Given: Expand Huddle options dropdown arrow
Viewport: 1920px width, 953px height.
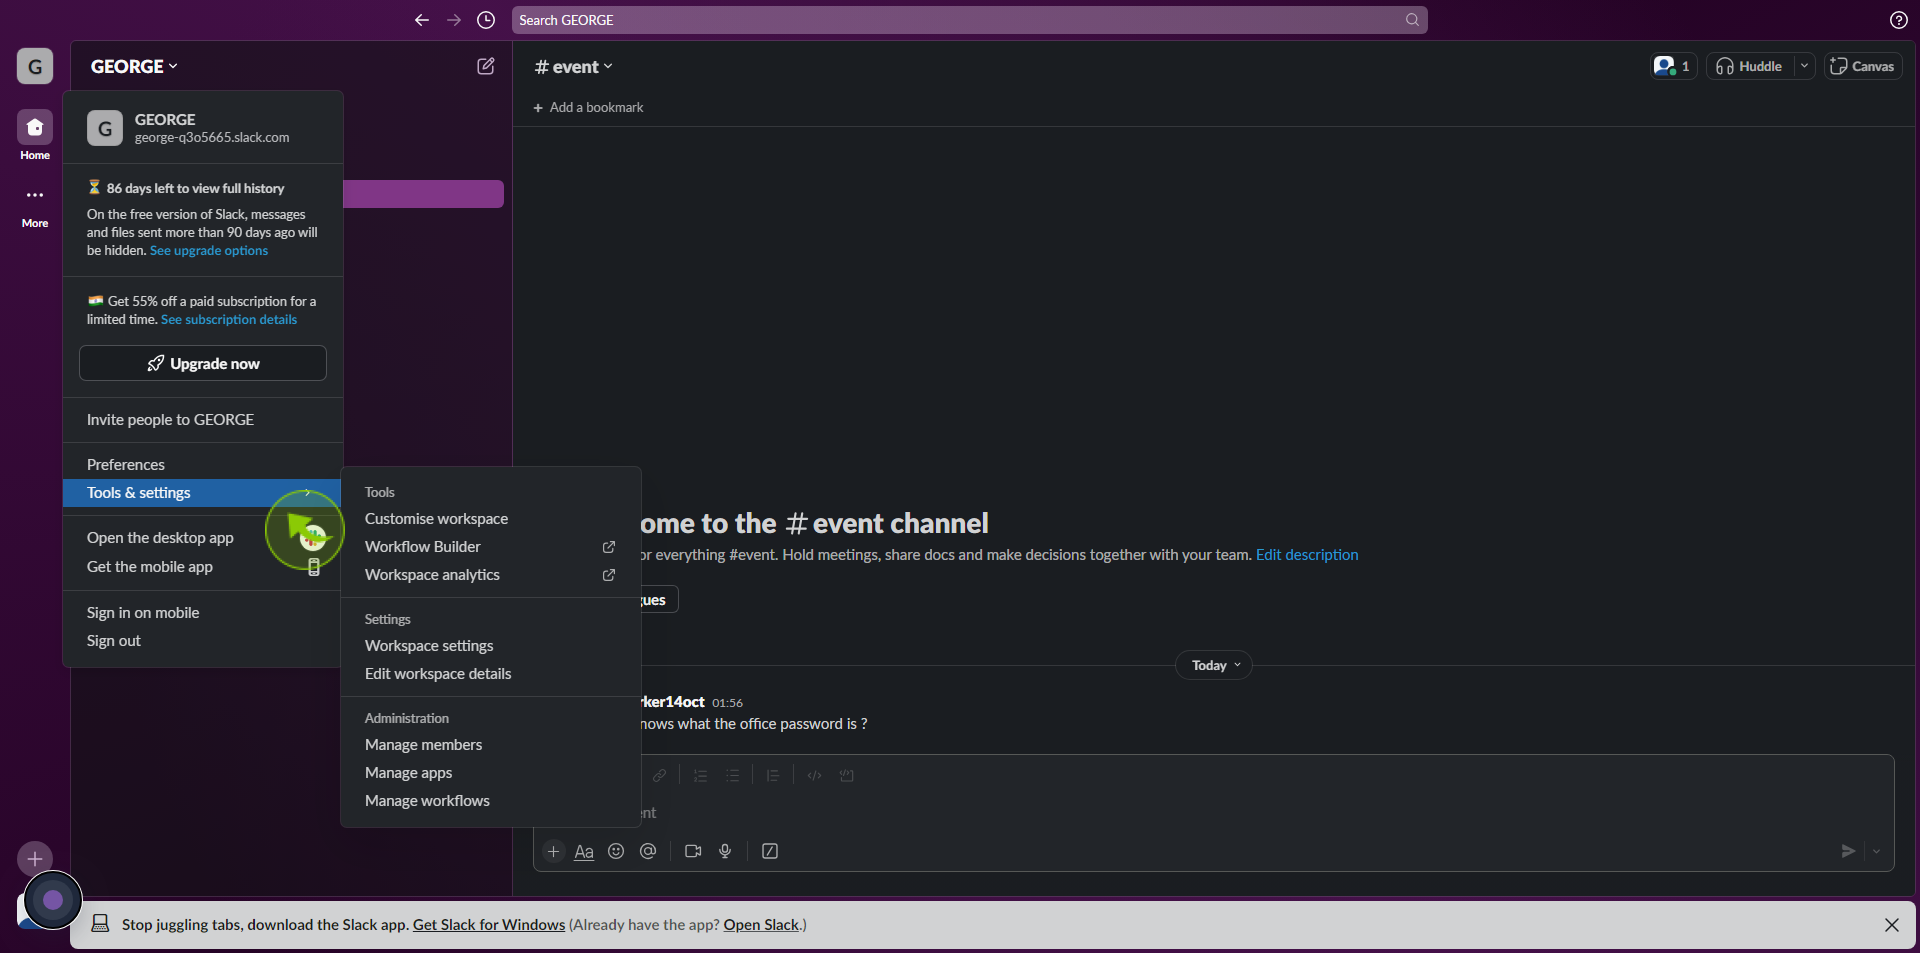Looking at the screenshot, I should coord(1804,66).
